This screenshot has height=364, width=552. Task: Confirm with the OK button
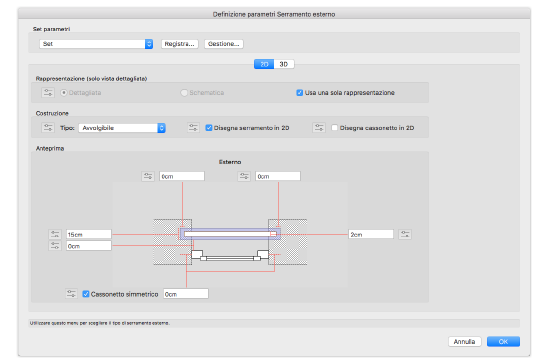point(503,341)
